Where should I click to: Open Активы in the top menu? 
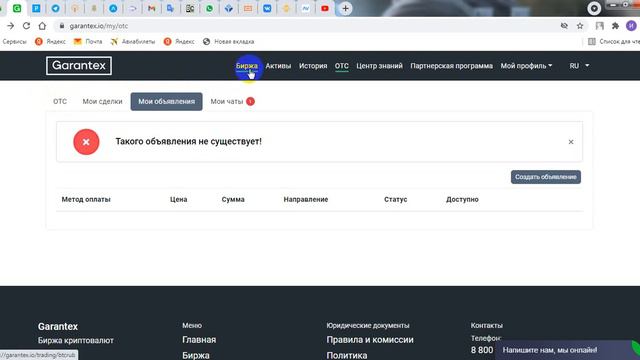pos(278,66)
